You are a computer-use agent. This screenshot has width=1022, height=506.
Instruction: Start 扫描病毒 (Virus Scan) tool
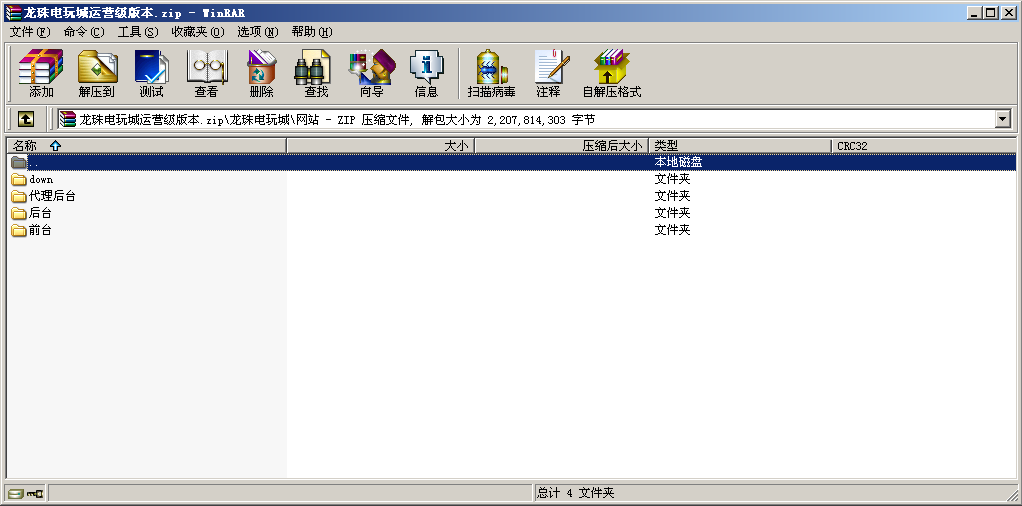point(491,74)
